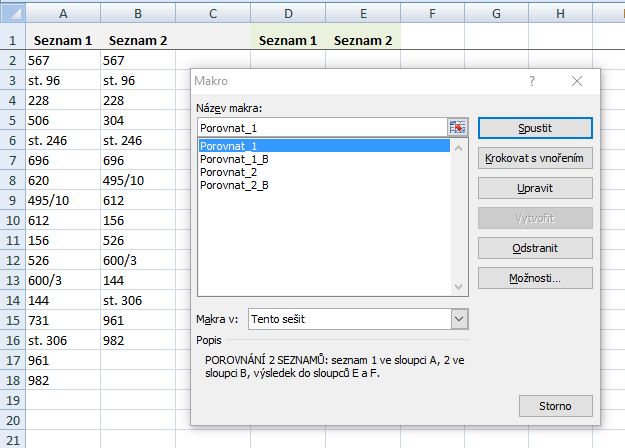Choose Porovnat_2_B macro entry

tap(234, 185)
